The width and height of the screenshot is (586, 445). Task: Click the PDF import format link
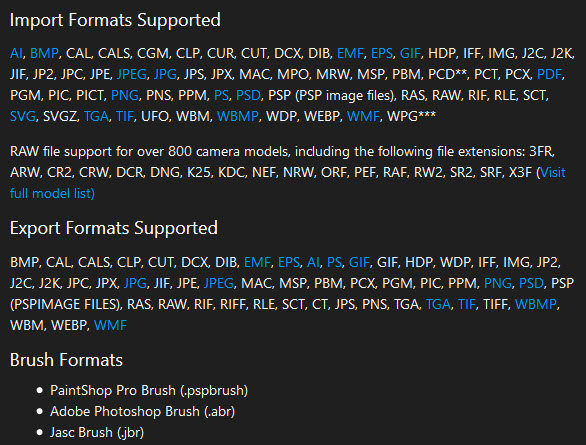click(549, 74)
